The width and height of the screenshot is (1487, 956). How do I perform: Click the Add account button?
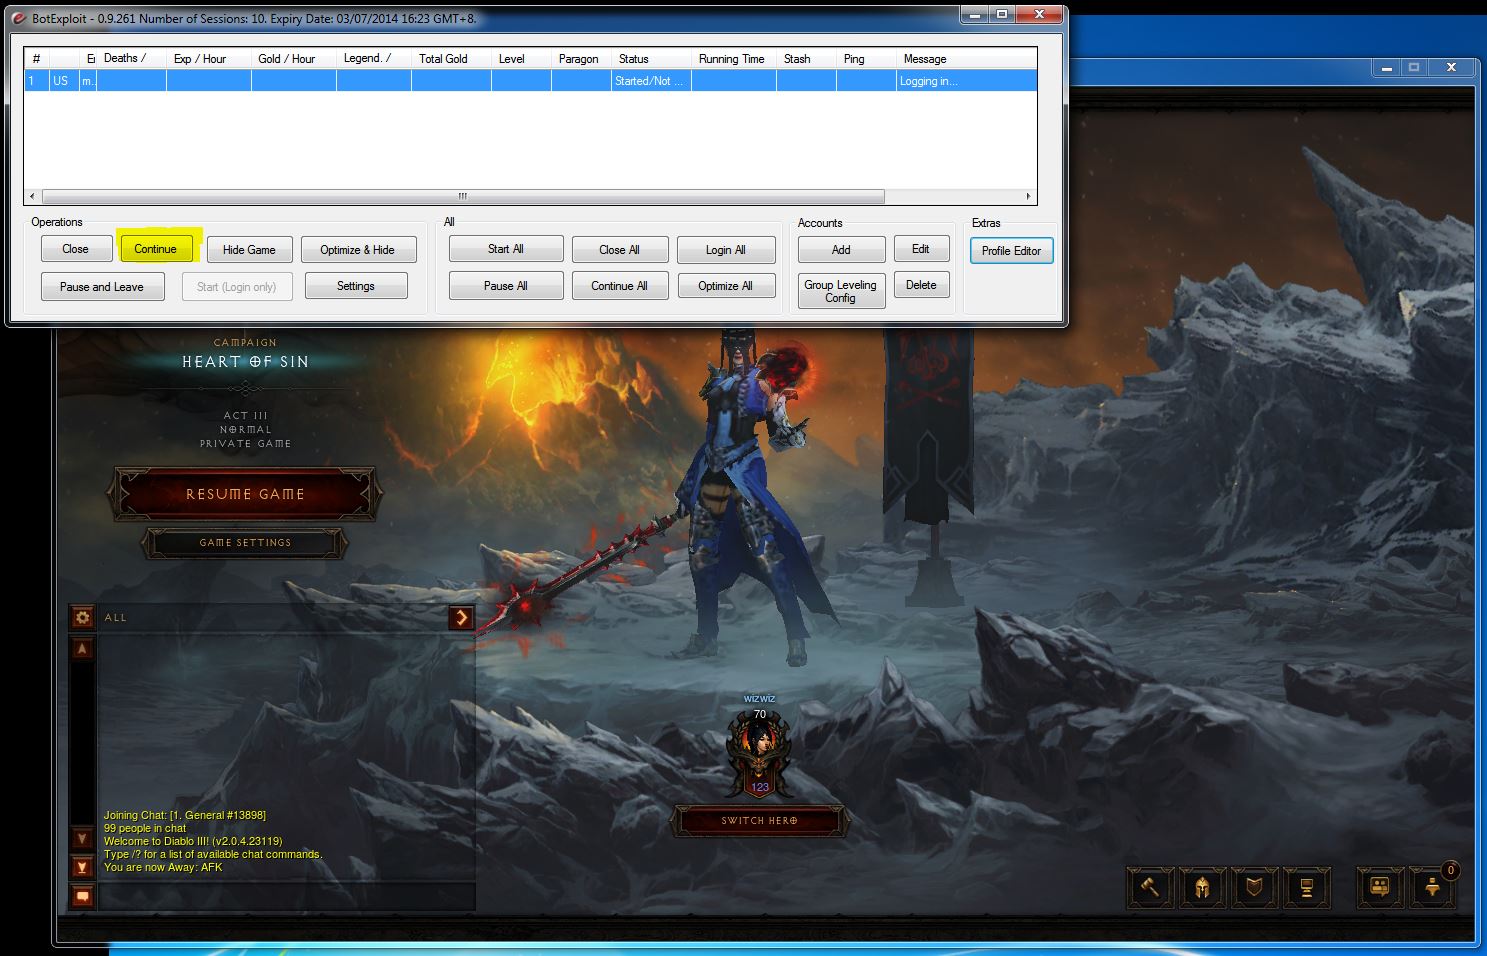(841, 250)
